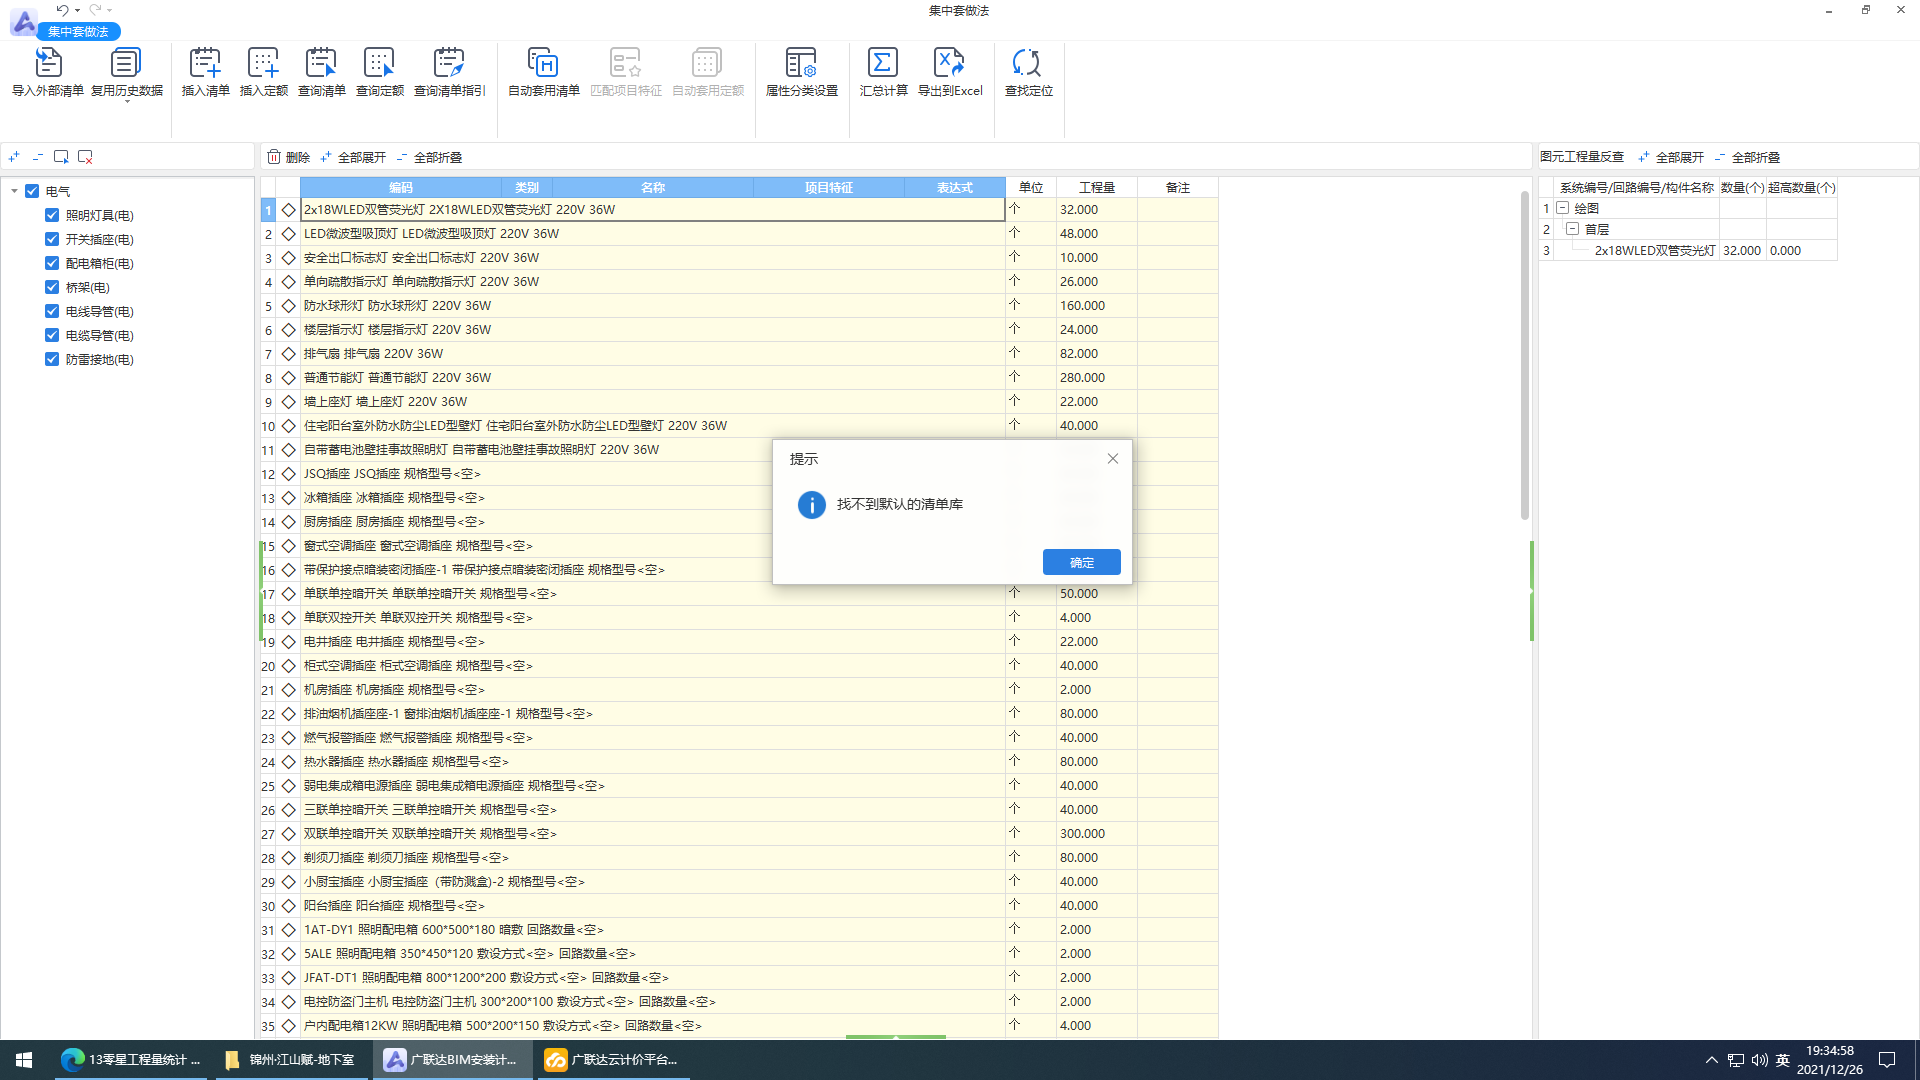The image size is (1920, 1080).
Task: Toggle 配电箱柜(电) checkbox
Action: tap(52, 263)
